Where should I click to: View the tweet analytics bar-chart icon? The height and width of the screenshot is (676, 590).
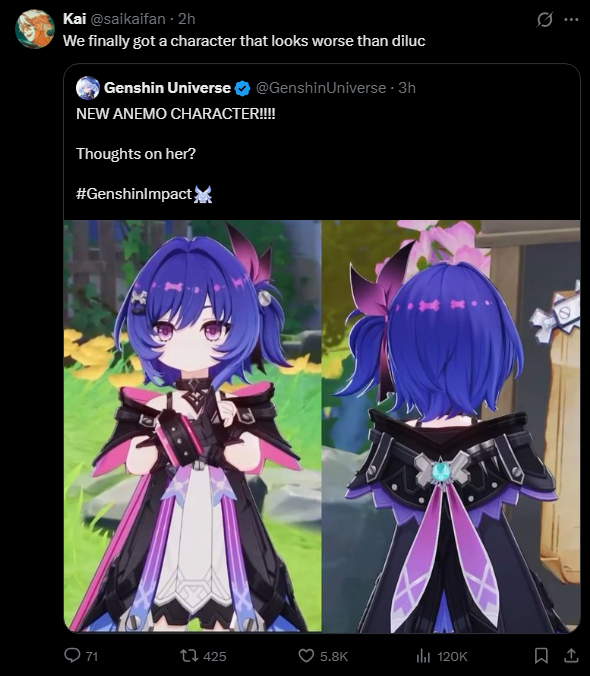click(x=424, y=656)
